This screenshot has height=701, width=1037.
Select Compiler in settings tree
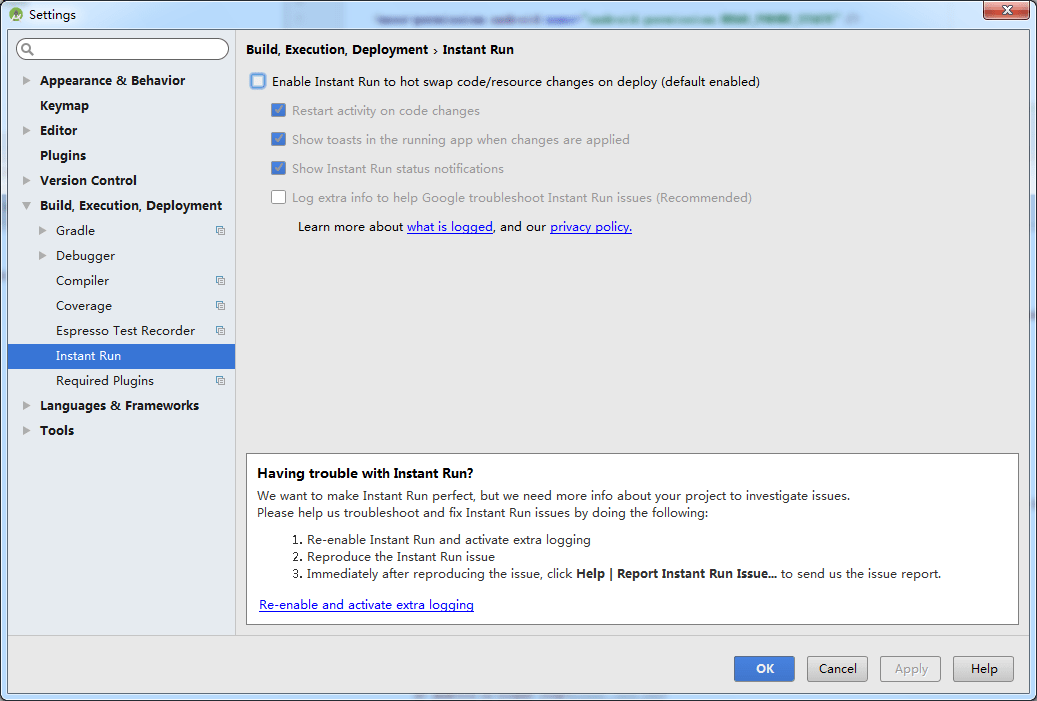coord(83,280)
